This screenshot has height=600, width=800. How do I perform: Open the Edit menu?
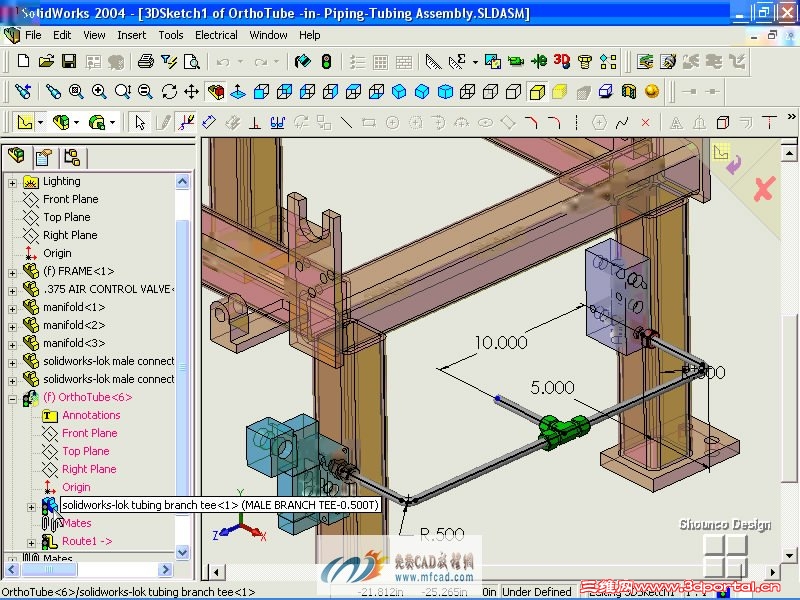point(62,35)
